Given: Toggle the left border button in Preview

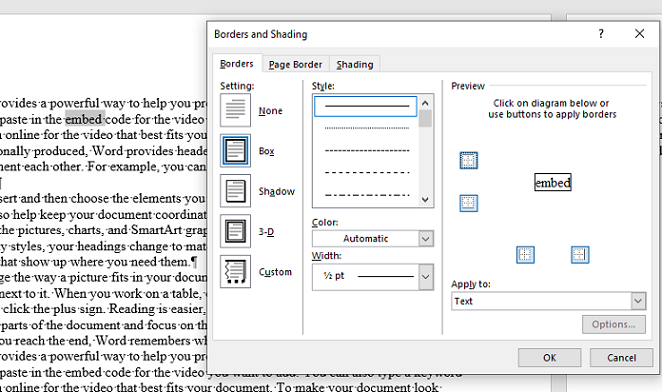Looking at the screenshot, I should (525, 255).
